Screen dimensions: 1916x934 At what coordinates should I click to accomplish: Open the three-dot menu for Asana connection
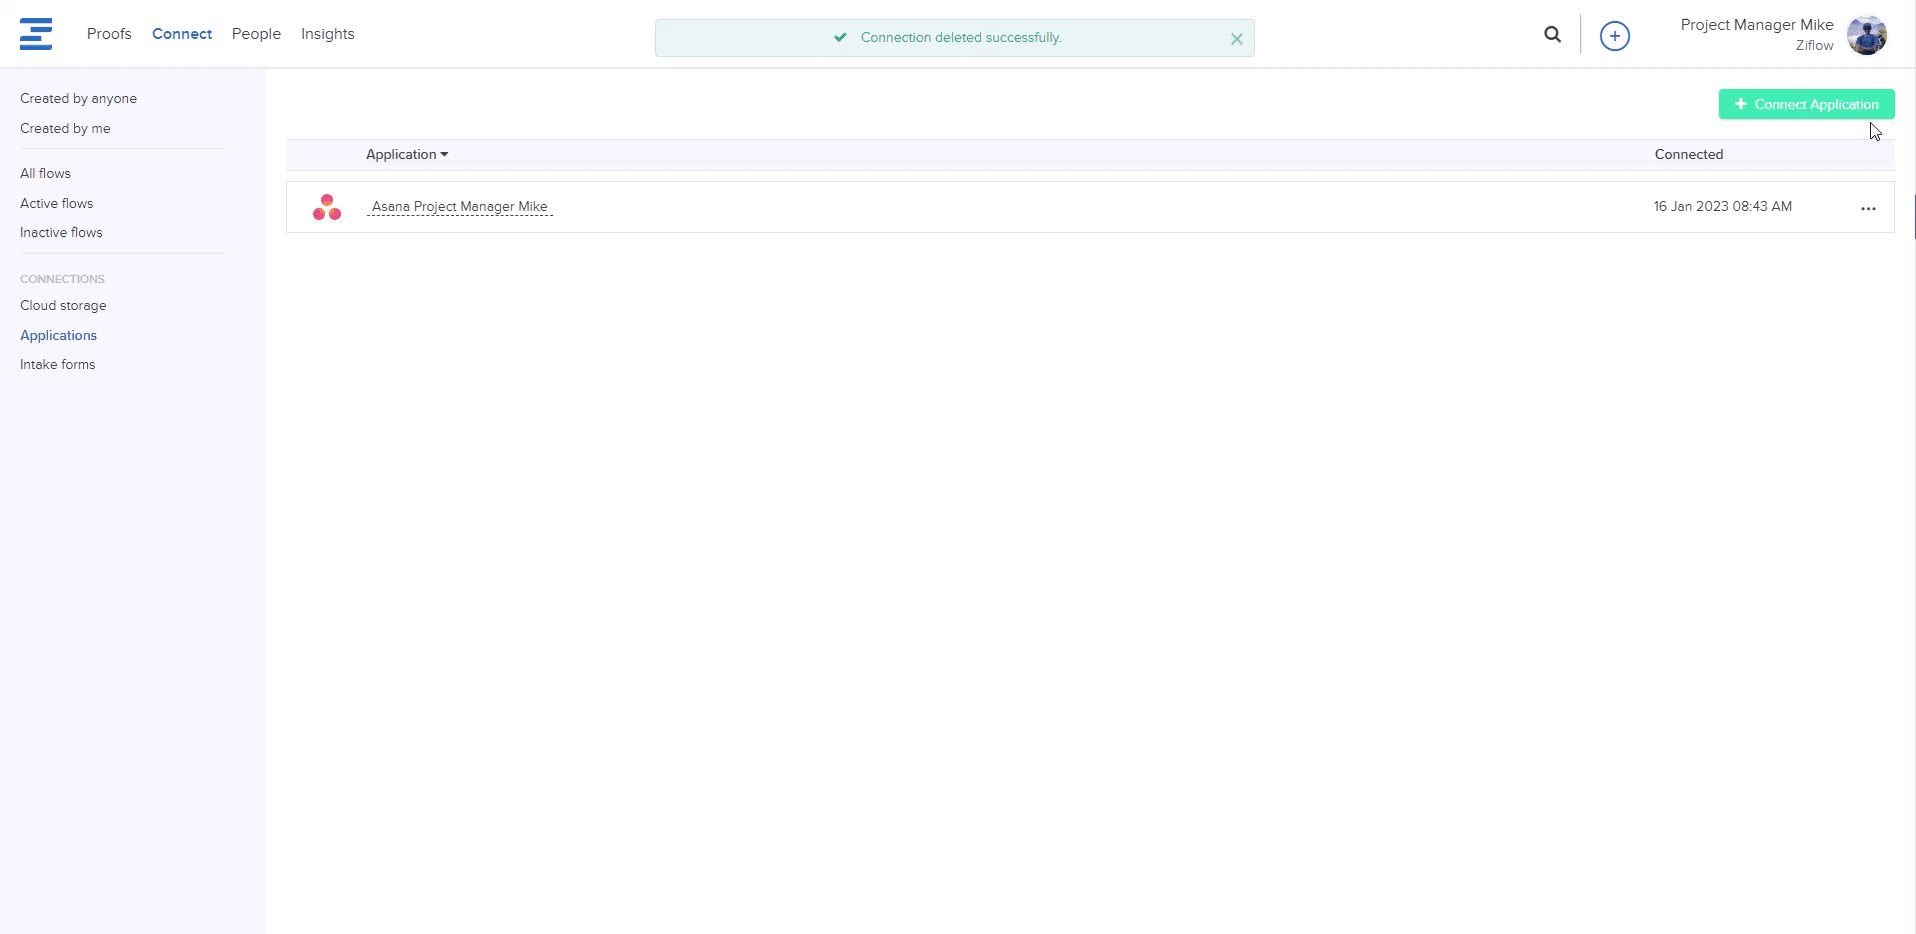pos(1867,208)
